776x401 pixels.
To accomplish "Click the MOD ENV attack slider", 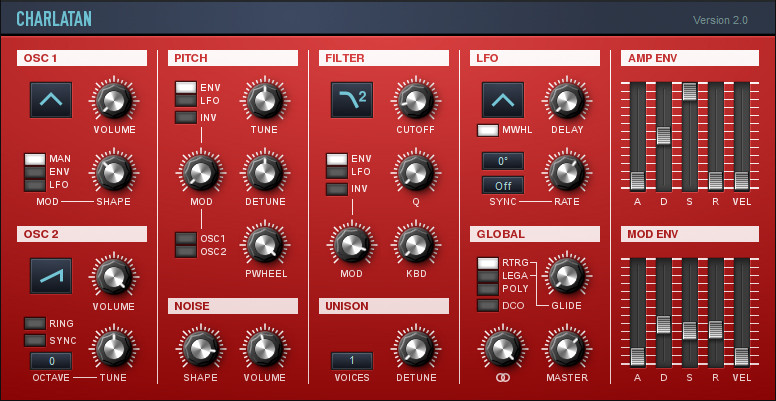I will tap(638, 312).
